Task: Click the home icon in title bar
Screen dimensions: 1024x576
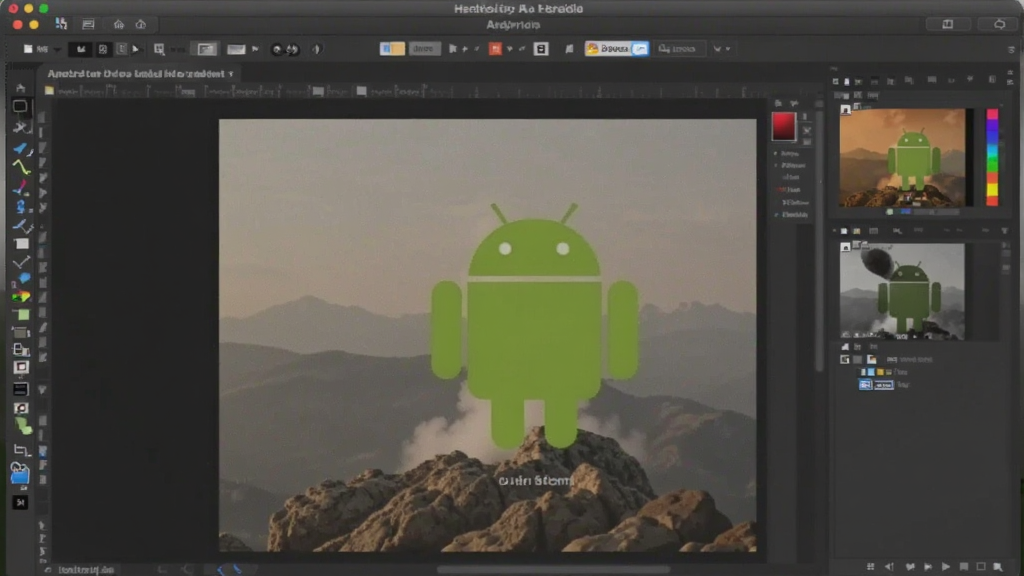Action: pos(118,24)
